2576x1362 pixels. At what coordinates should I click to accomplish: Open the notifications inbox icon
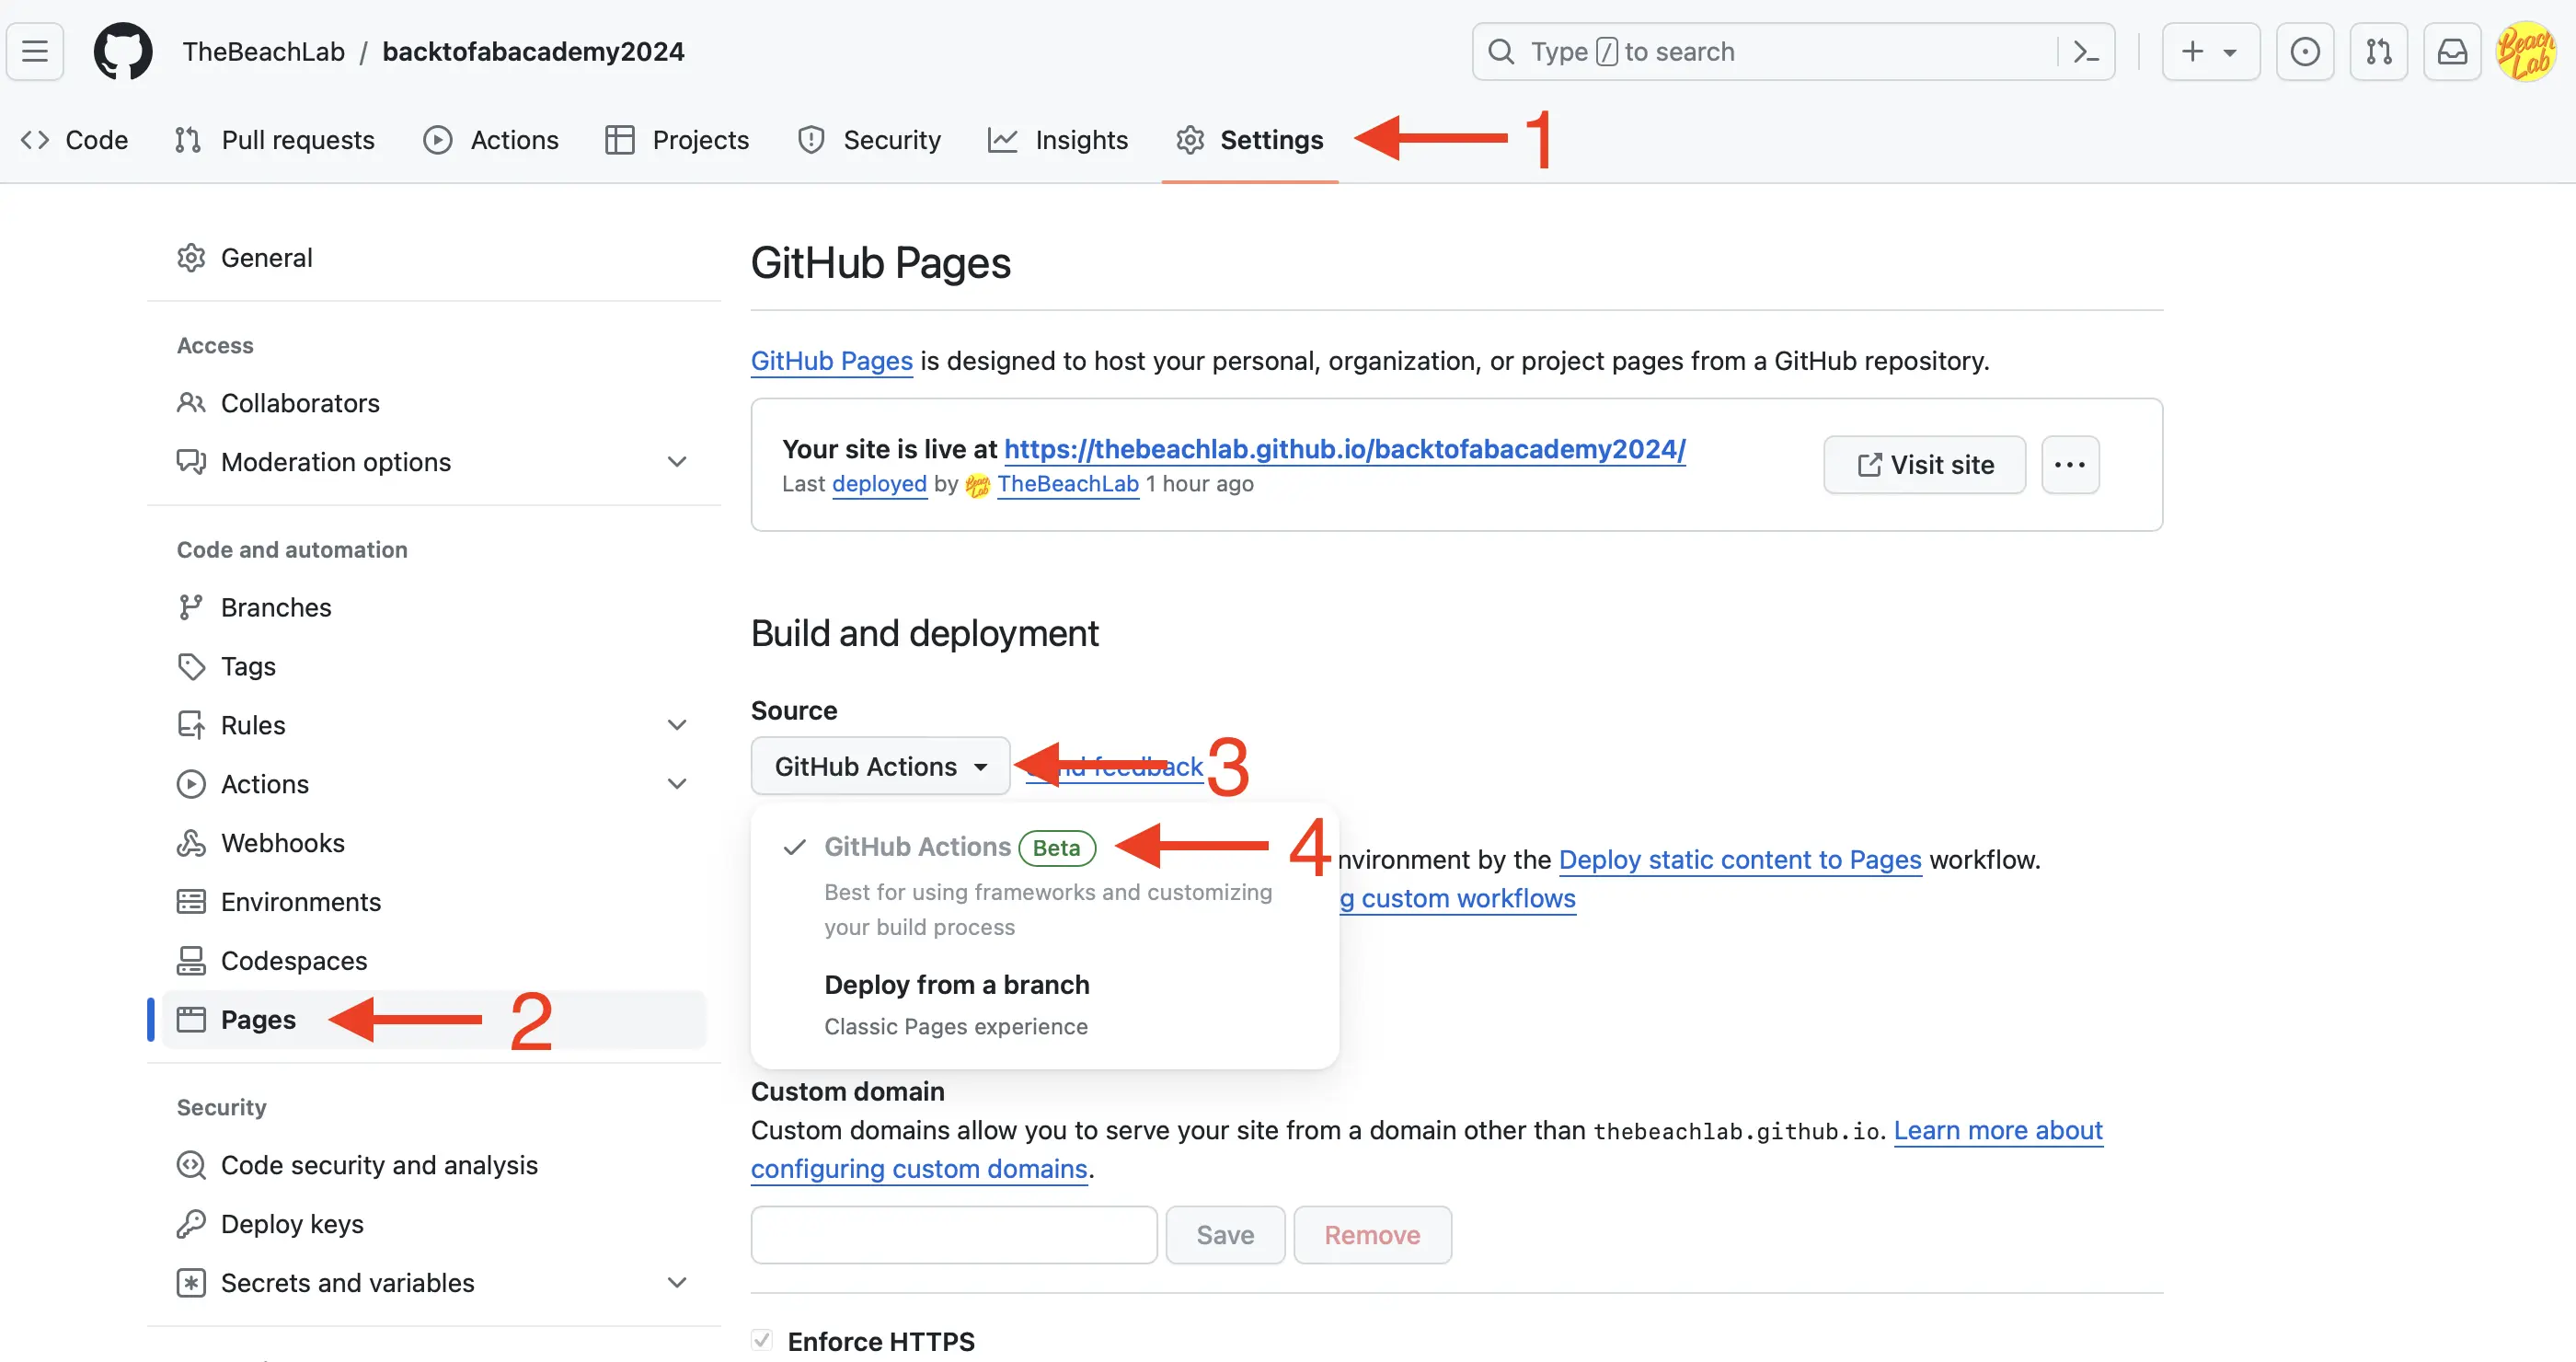click(x=2452, y=51)
